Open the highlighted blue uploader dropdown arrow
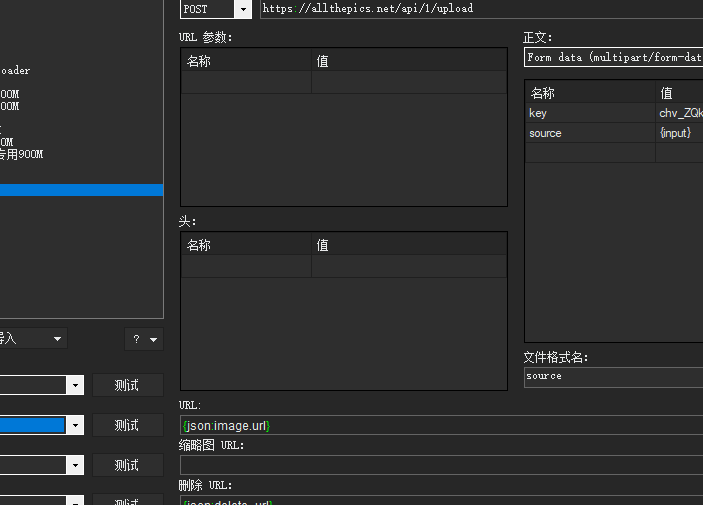Screen dimensions: 703x505 [x=75, y=425]
